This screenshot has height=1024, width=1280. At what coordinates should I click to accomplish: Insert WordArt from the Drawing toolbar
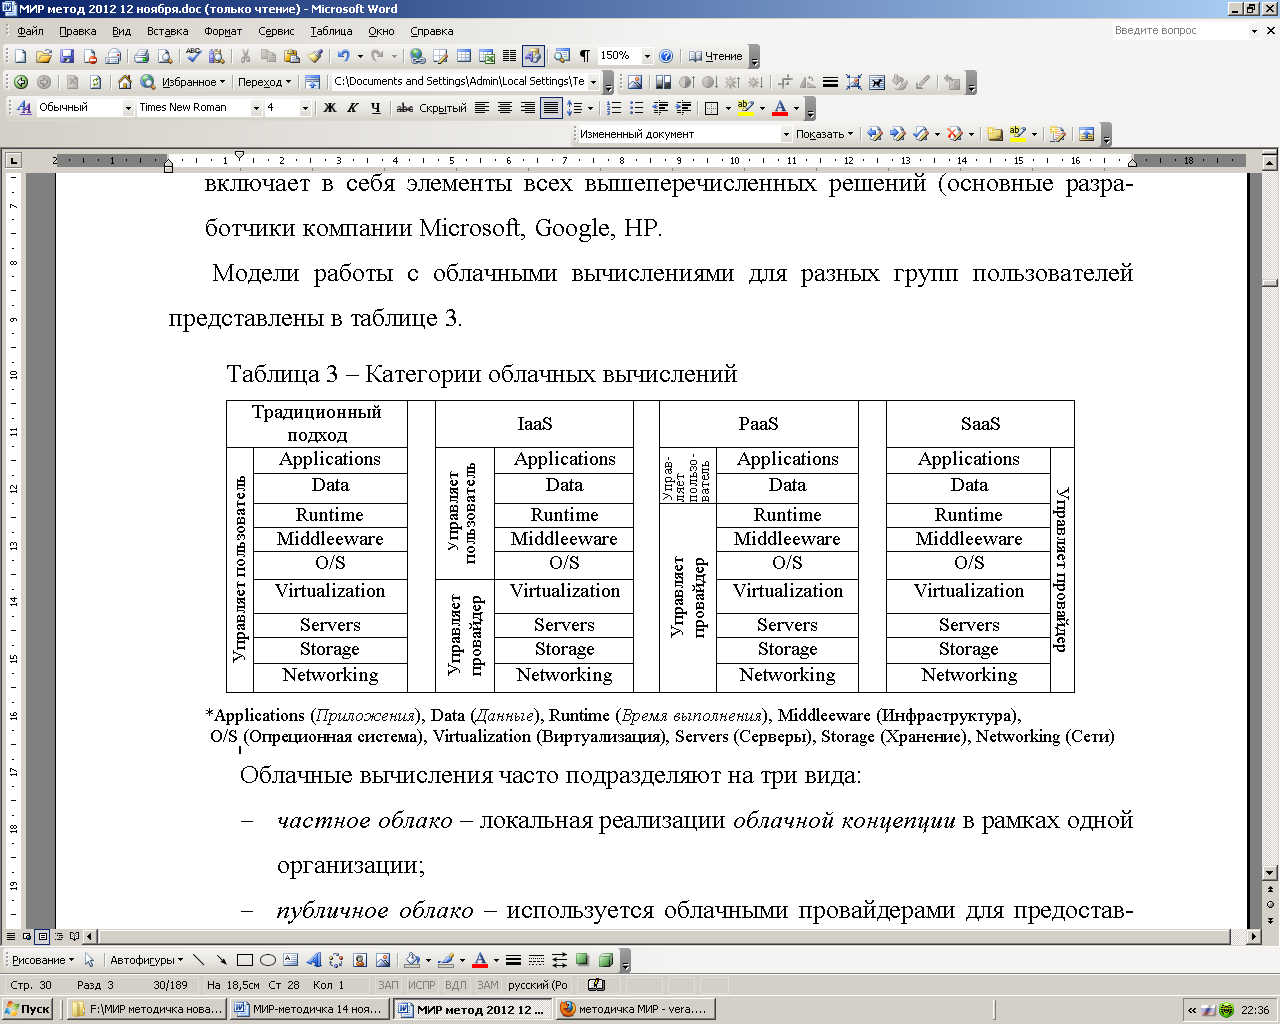pos(313,960)
